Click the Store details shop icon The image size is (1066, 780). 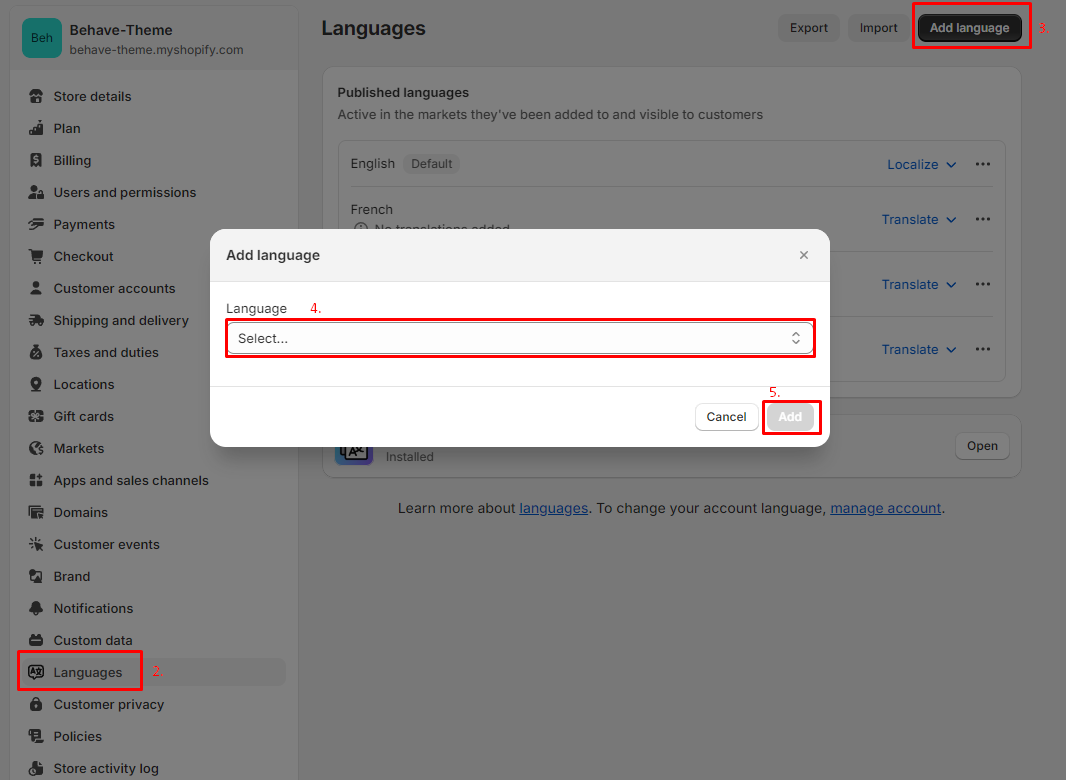[x=36, y=97]
